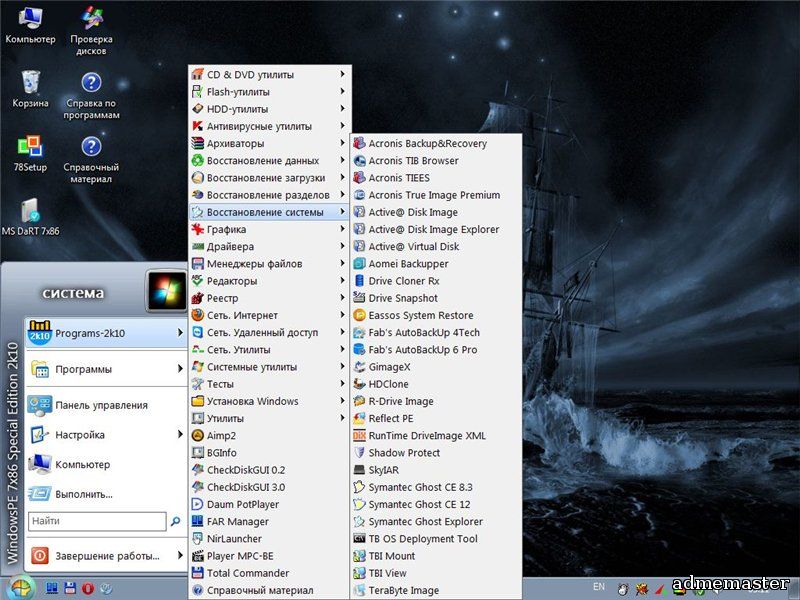Click the Aimp2 player icon

[x=197, y=435]
